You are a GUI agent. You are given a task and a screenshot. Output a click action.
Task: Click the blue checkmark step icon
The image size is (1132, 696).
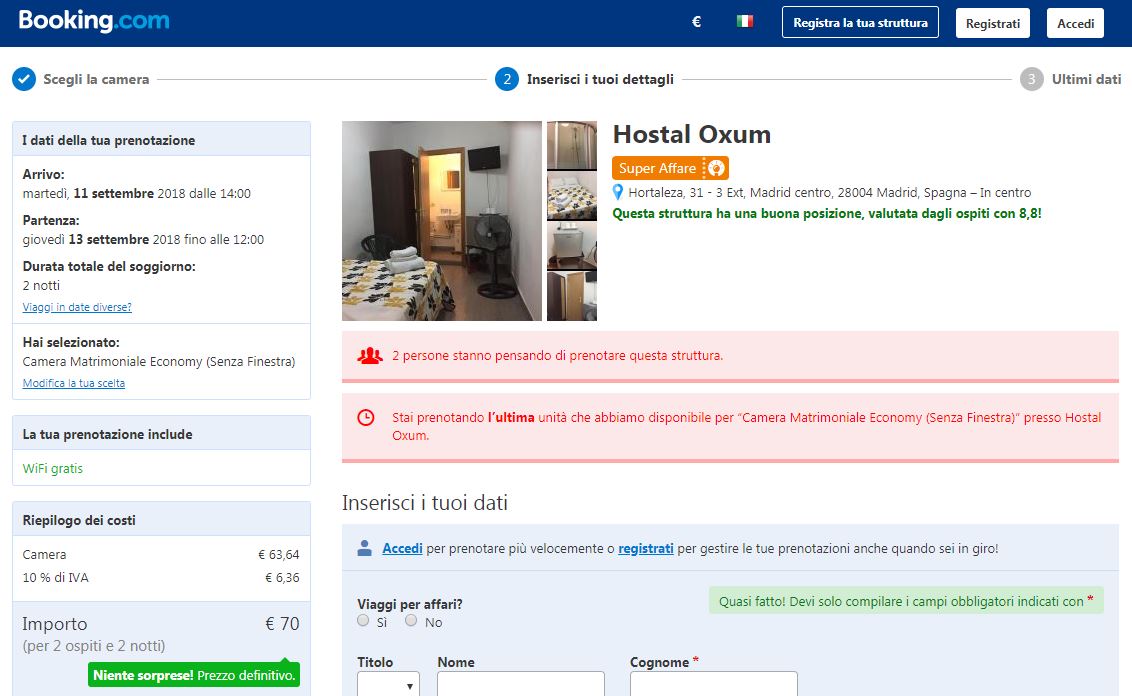pos(24,79)
